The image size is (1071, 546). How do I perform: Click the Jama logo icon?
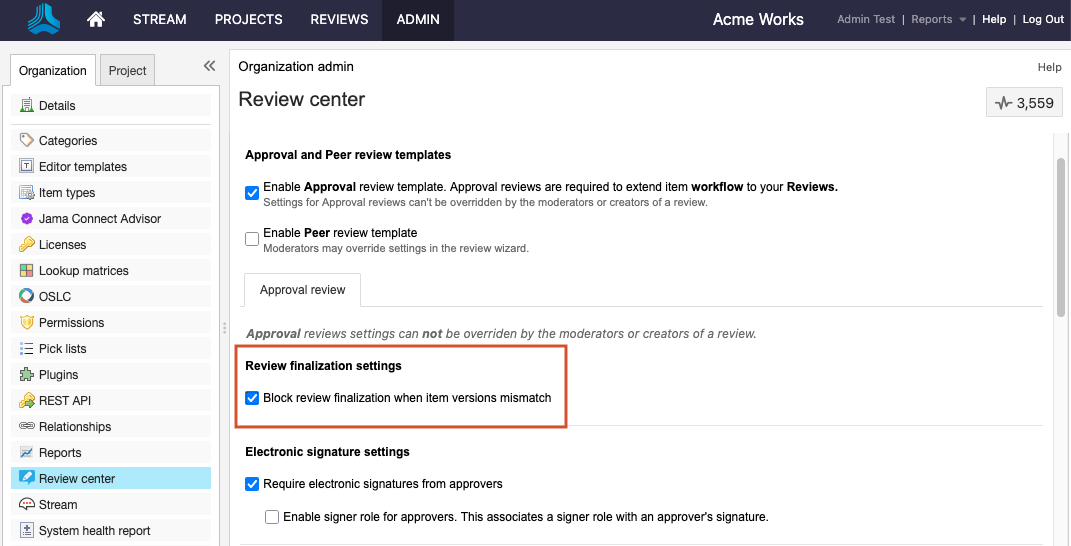point(44,18)
